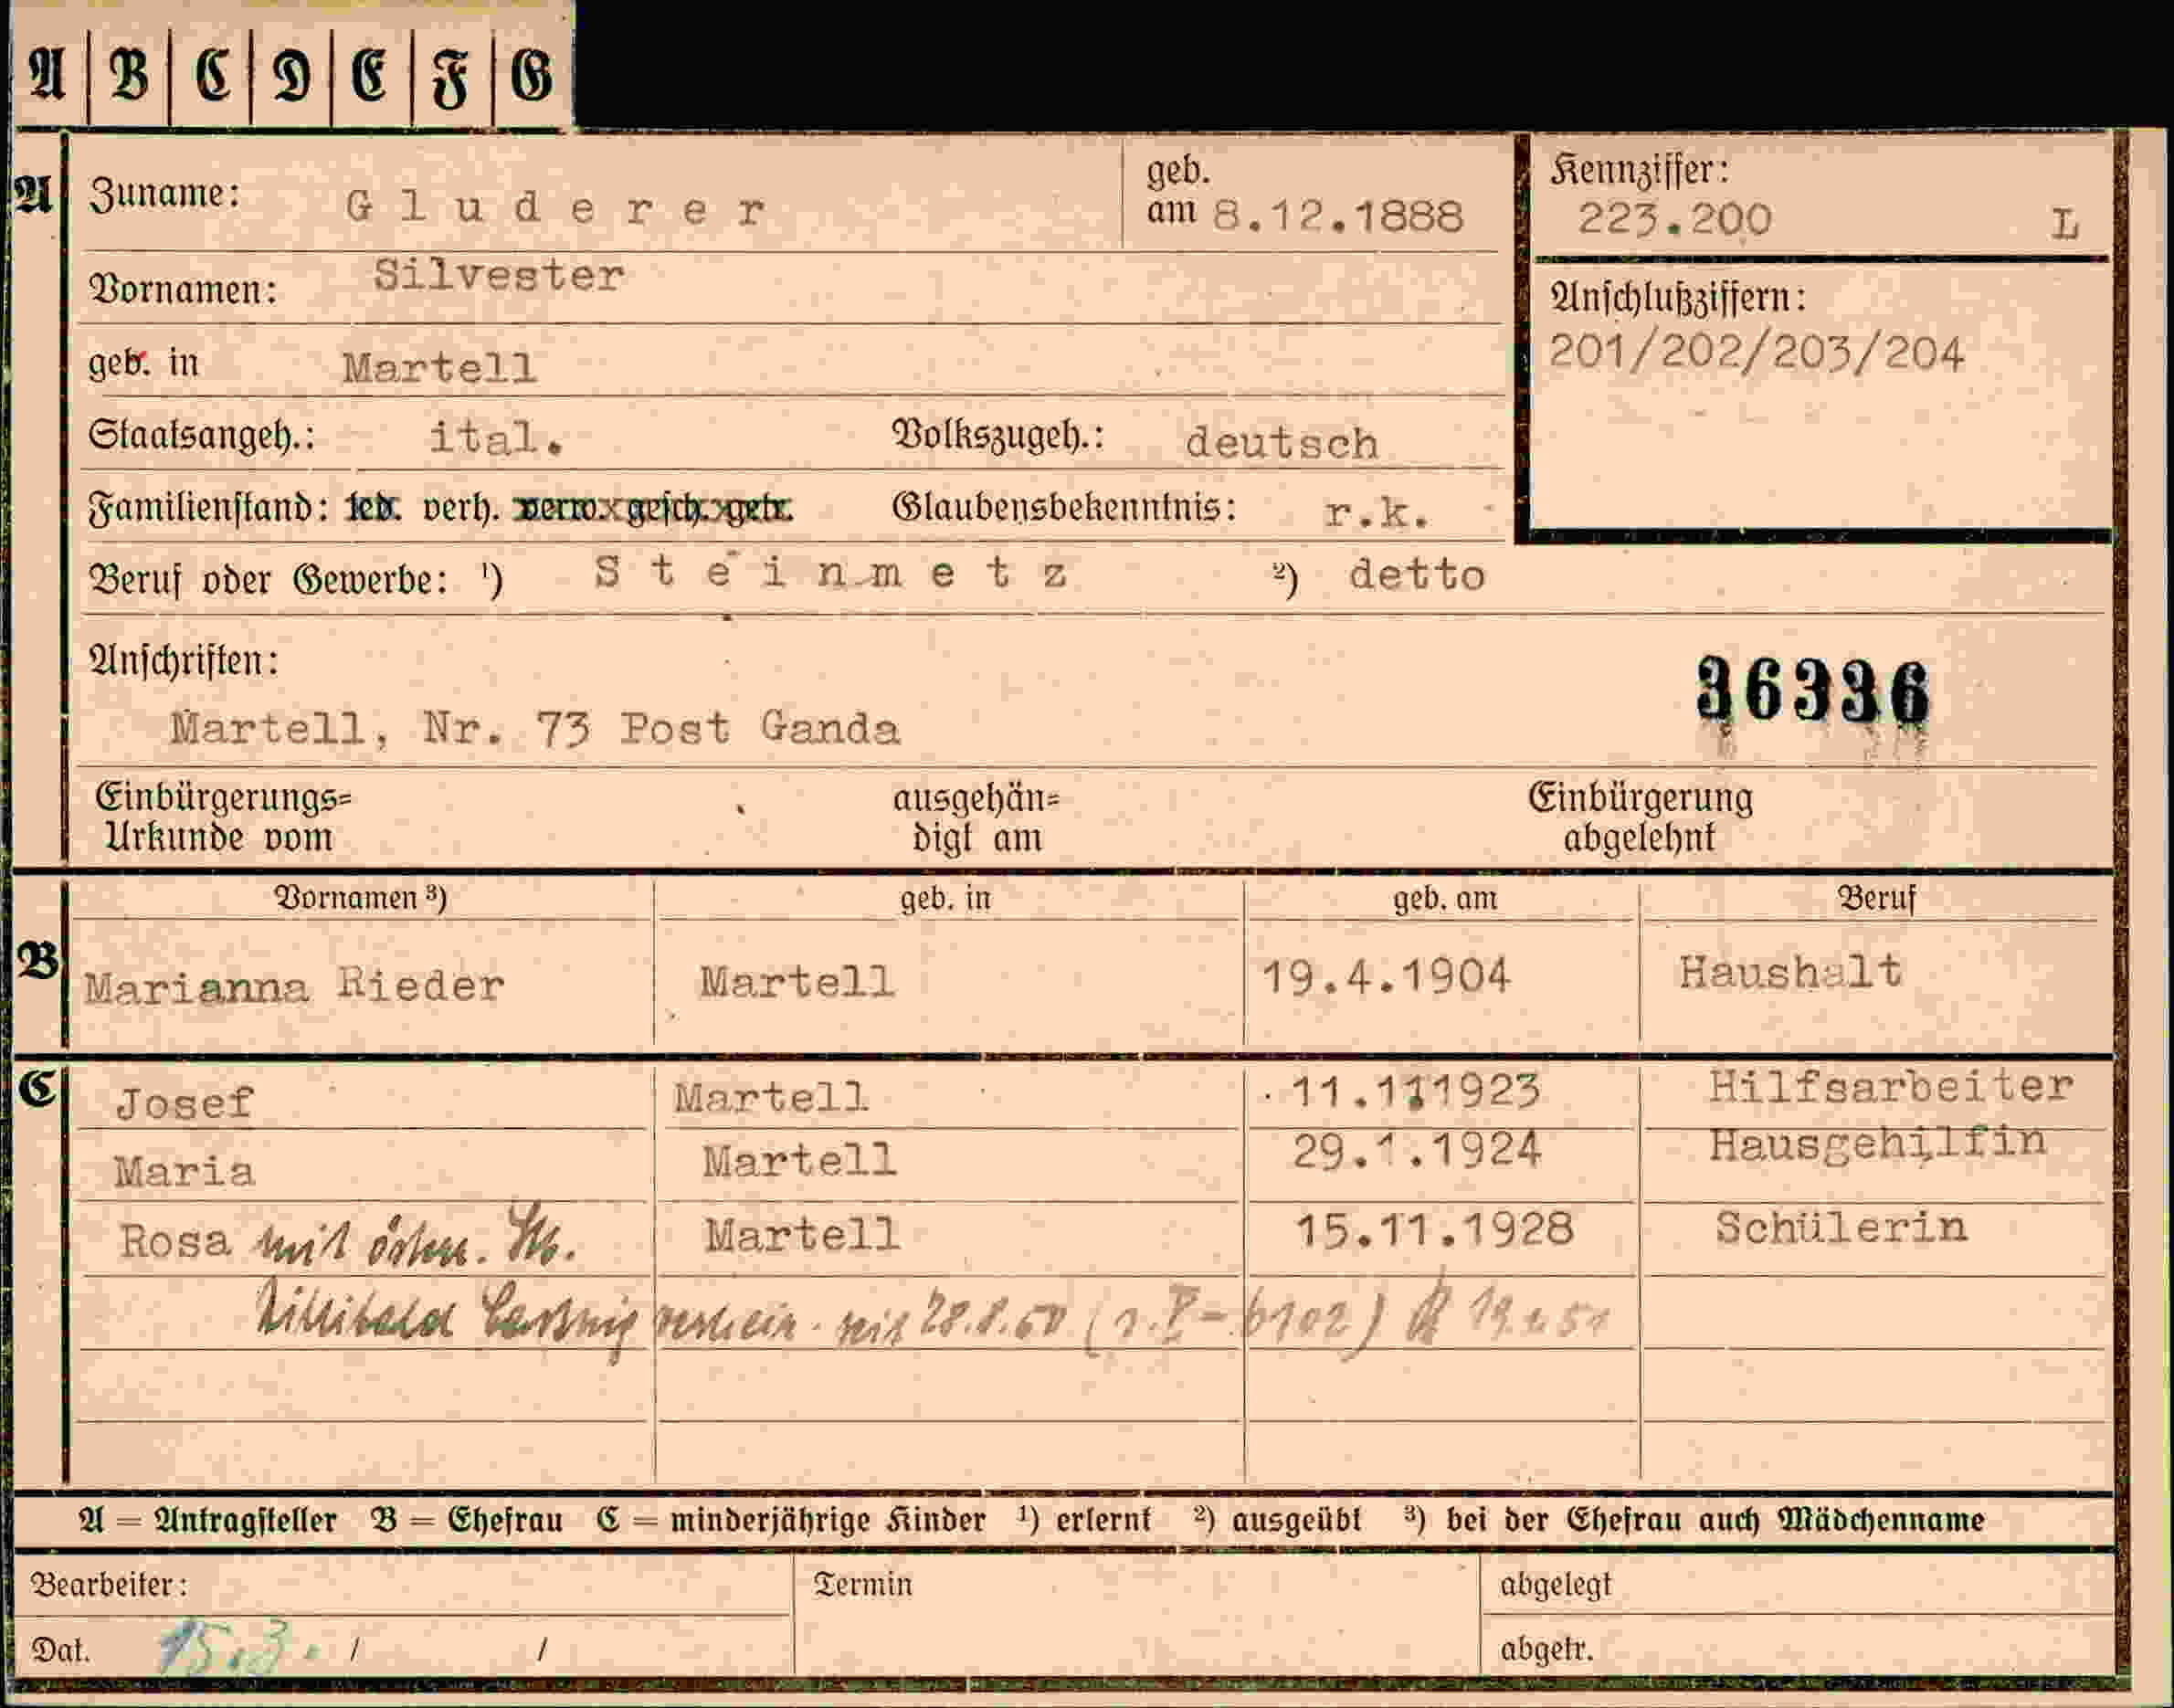The width and height of the screenshot is (2174, 1708).
Task: Click citizenship value 'ital.'
Action: pos(495,438)
